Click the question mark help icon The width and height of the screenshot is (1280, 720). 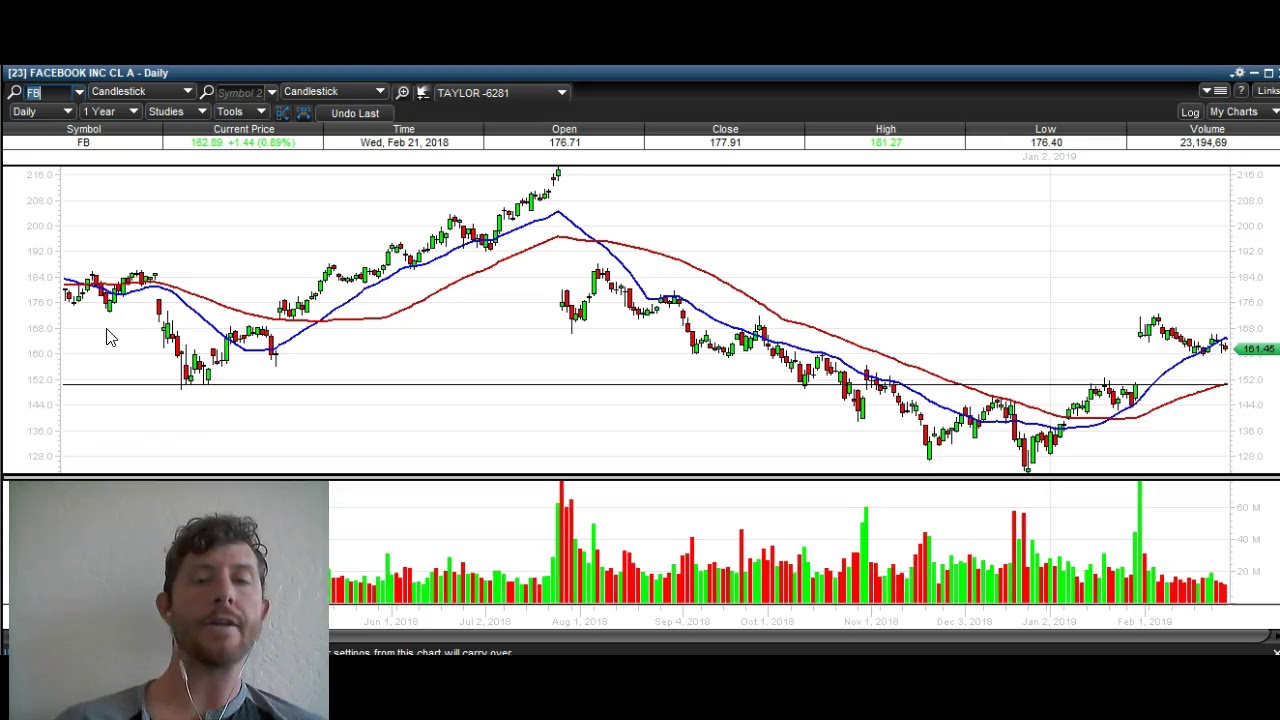tap(1241, 92)
